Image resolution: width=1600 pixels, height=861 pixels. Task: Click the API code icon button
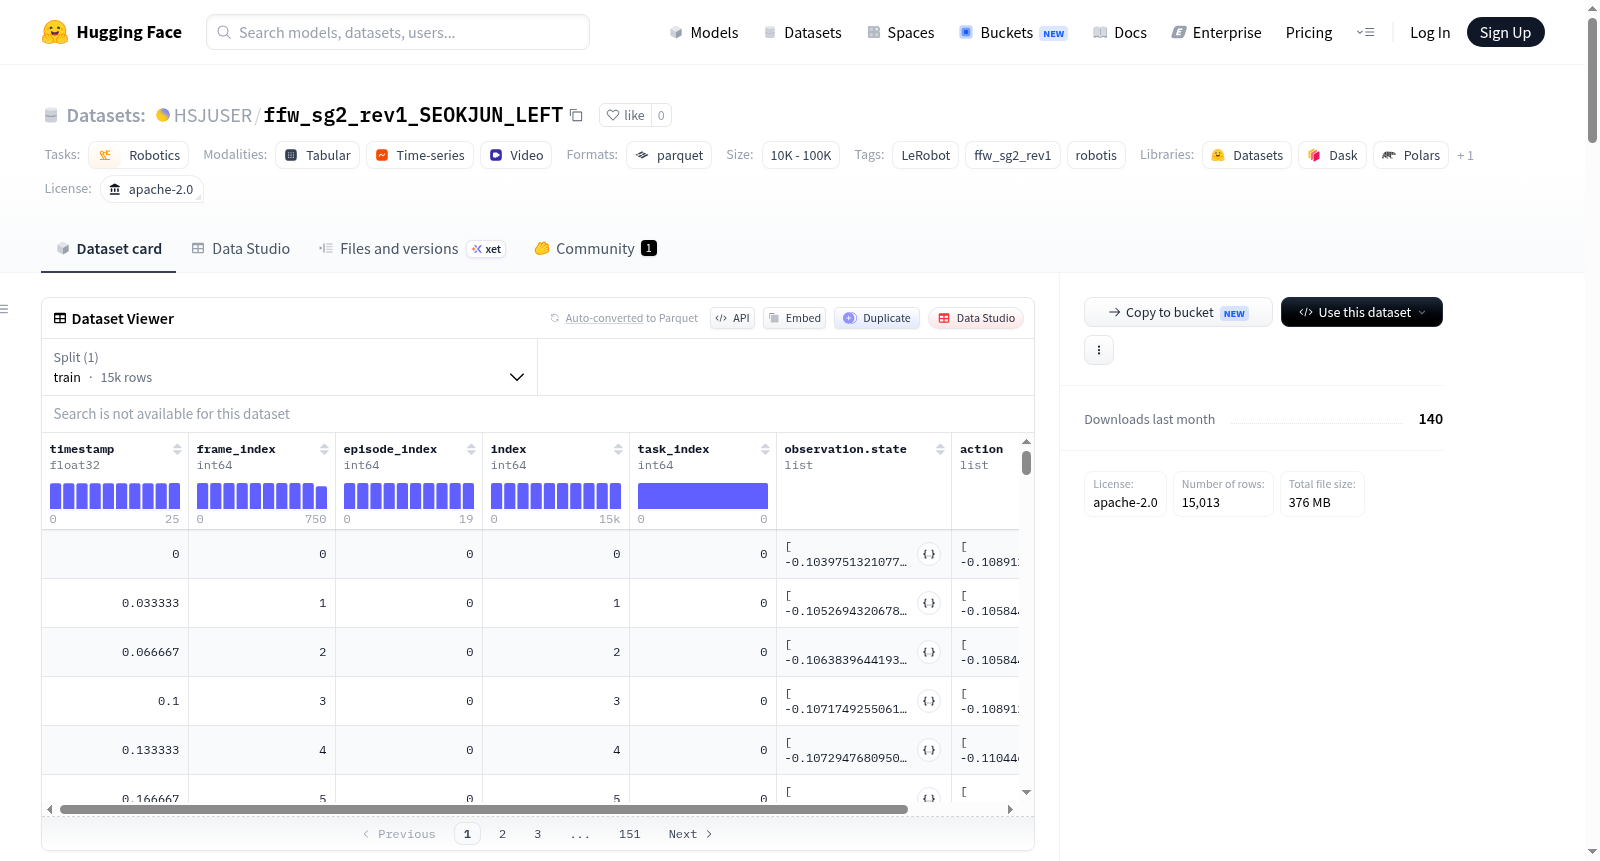[x=732, y=318]
